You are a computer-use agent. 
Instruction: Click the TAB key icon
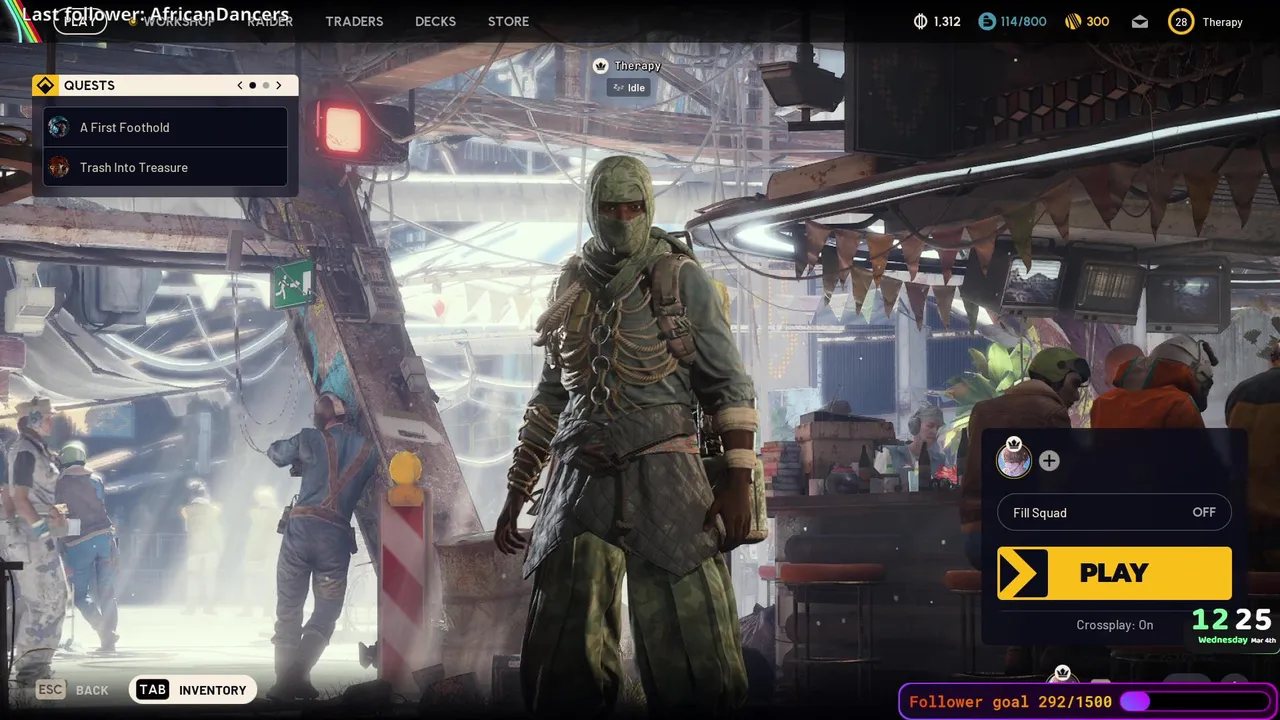coord(152,689)
